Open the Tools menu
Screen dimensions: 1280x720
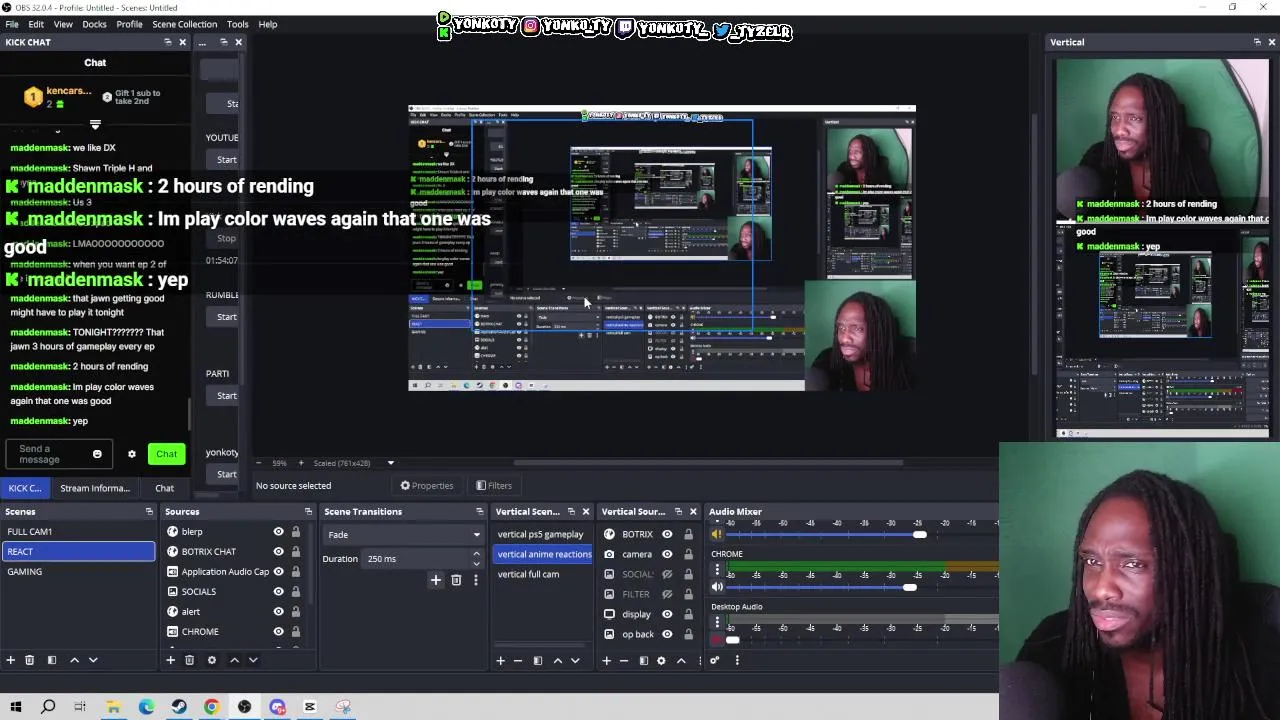pos(237,24)
